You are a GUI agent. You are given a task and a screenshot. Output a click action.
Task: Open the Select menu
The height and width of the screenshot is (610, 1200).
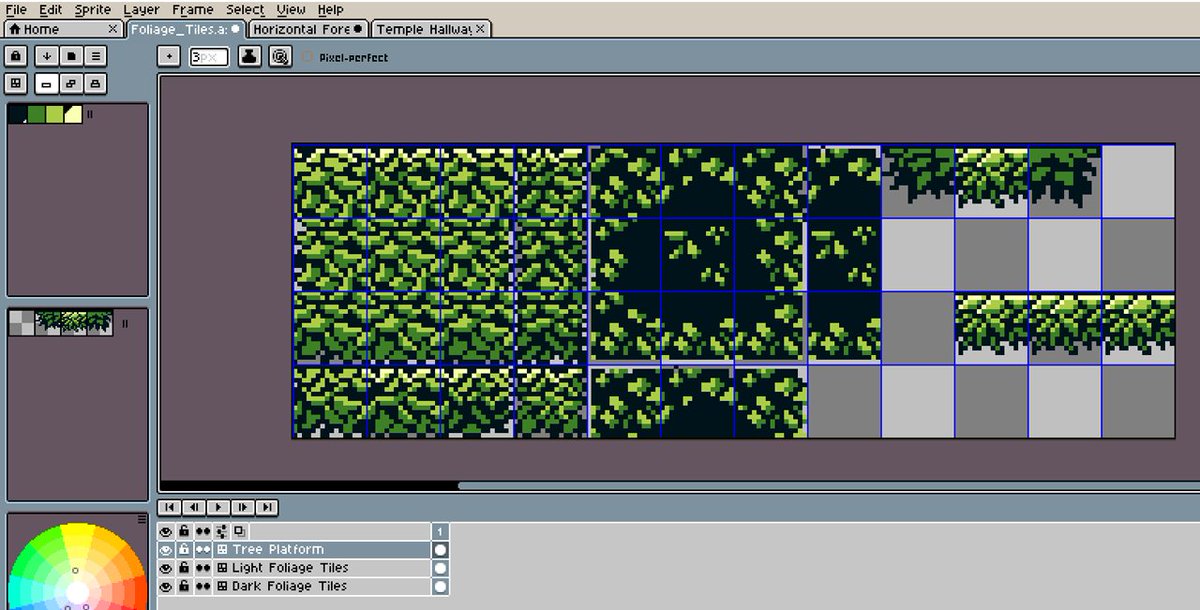245,9
